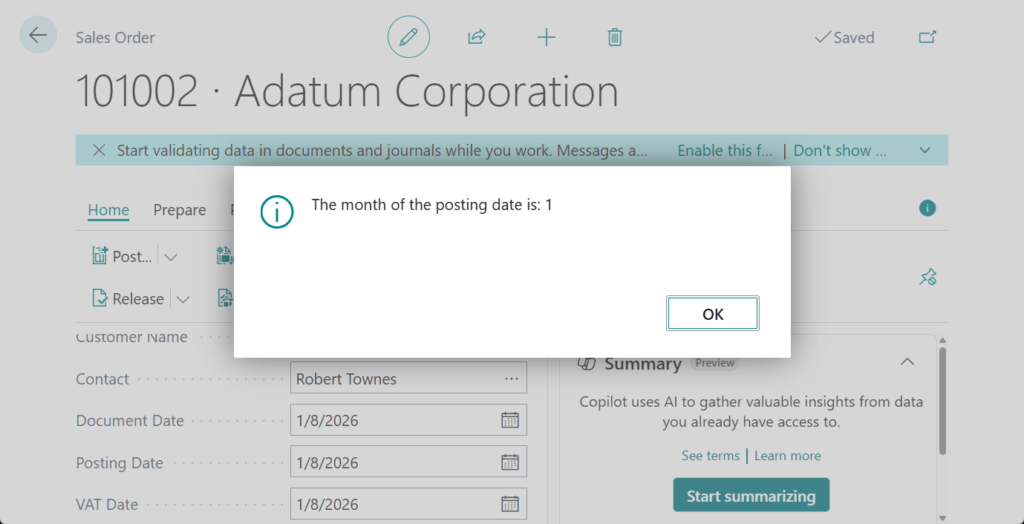Screen dimensions: 1024x524
Task: Dismiss notification bar with X icon
Action: point(99,150)
